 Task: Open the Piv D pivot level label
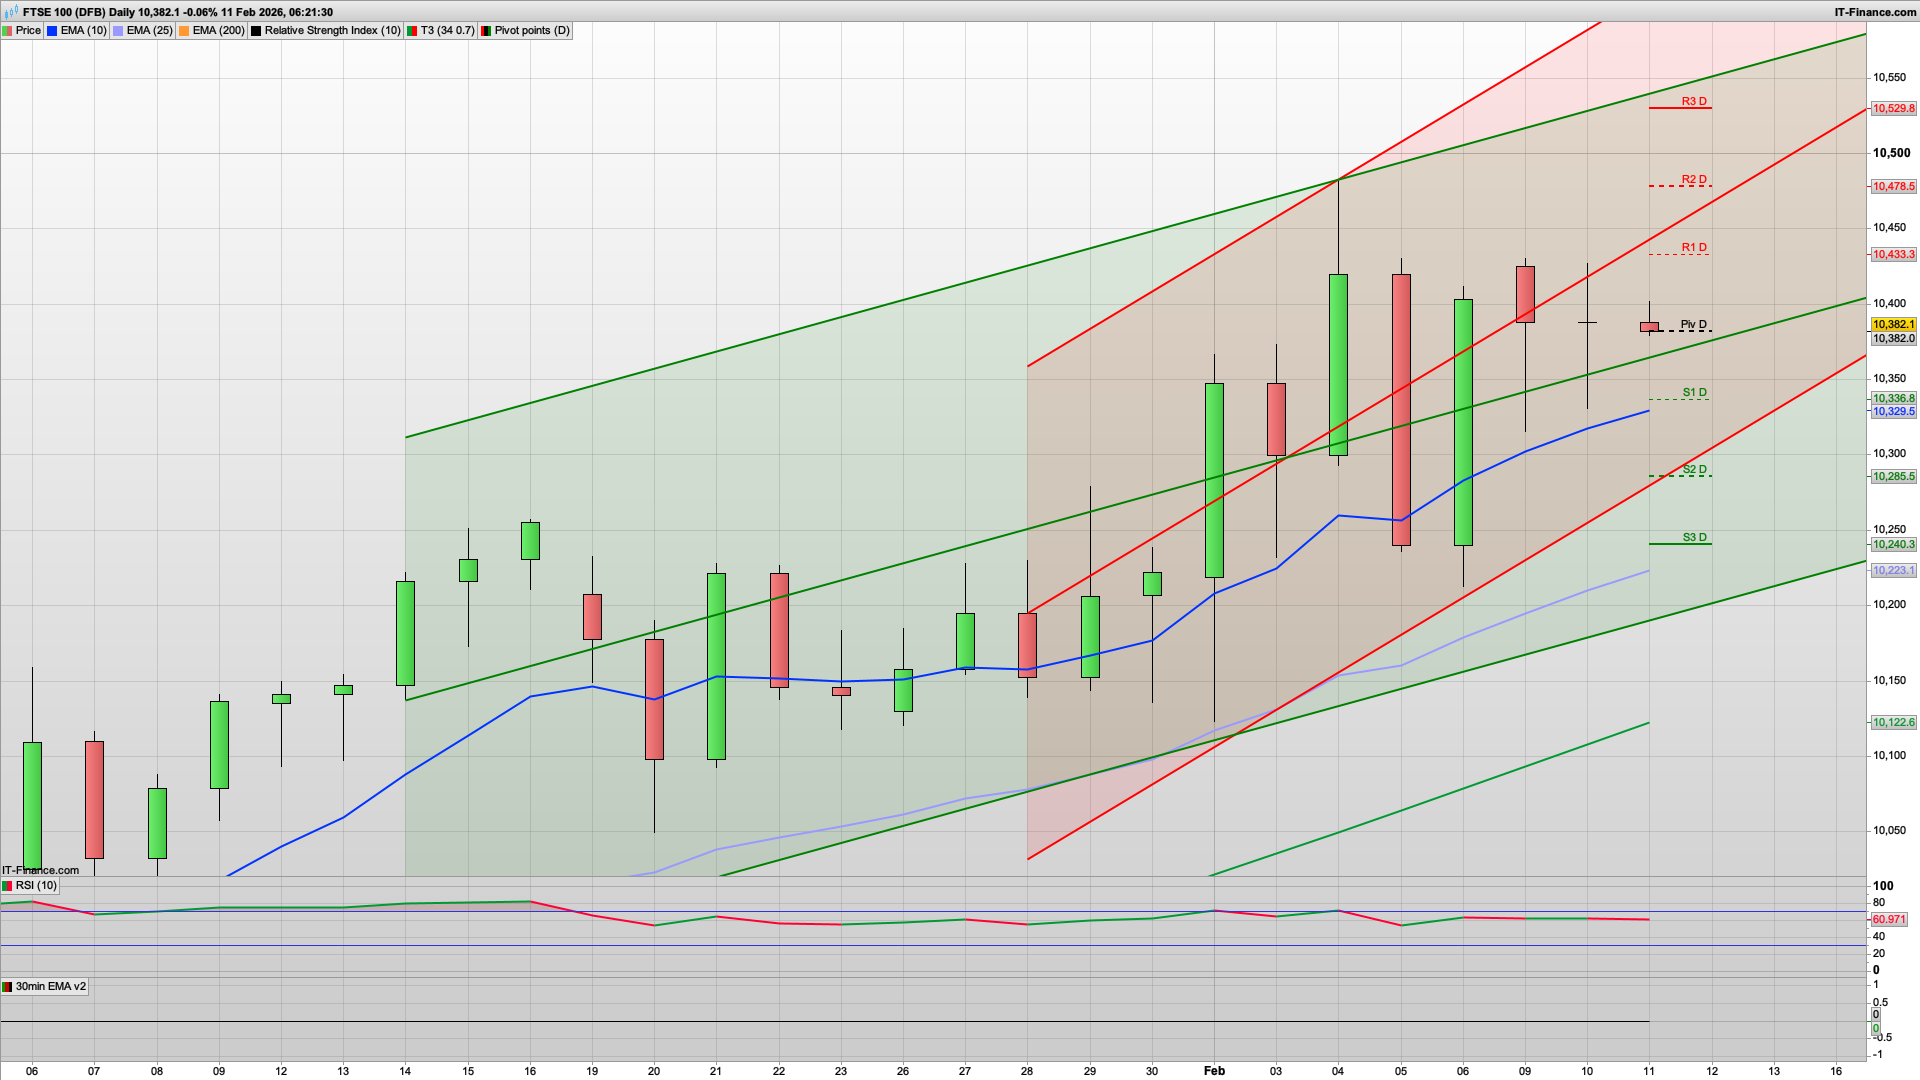coord(1693,324)
